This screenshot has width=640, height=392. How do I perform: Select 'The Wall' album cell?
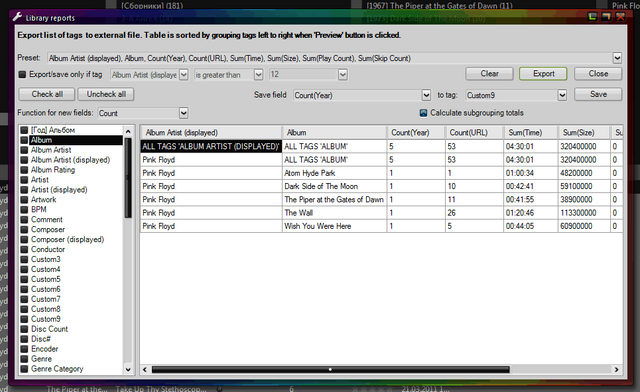(334, 213)
